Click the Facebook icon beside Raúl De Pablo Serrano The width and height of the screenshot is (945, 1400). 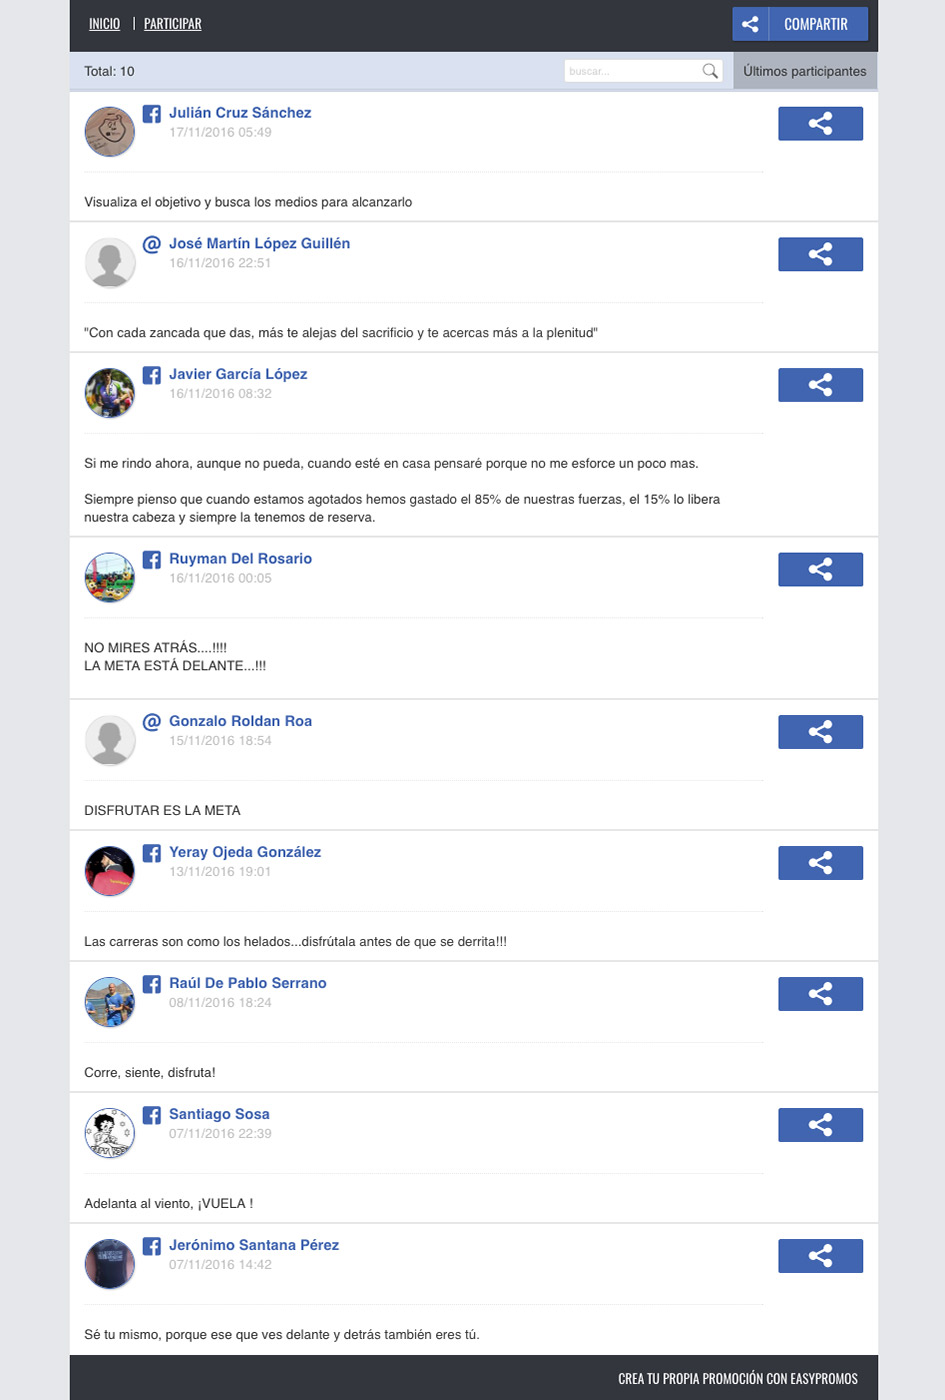[x=152, y=984]
